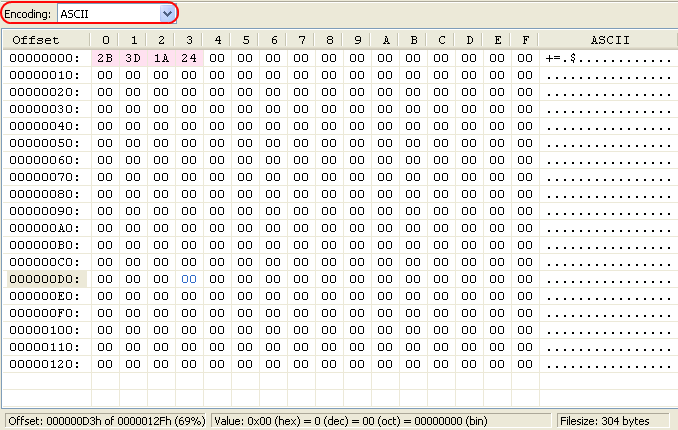
Task: Click column 8 byte in row 00000080
Action: pyautogui.click(x=329, y=194)
